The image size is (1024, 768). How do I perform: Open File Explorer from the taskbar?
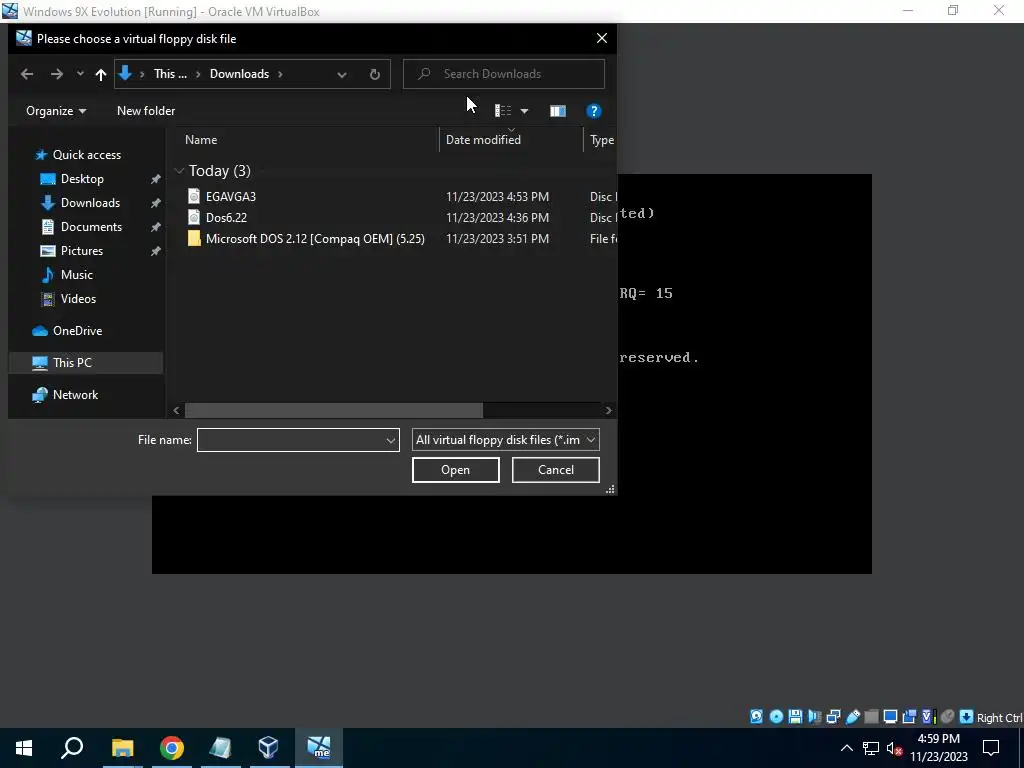[x=122, y=748]
